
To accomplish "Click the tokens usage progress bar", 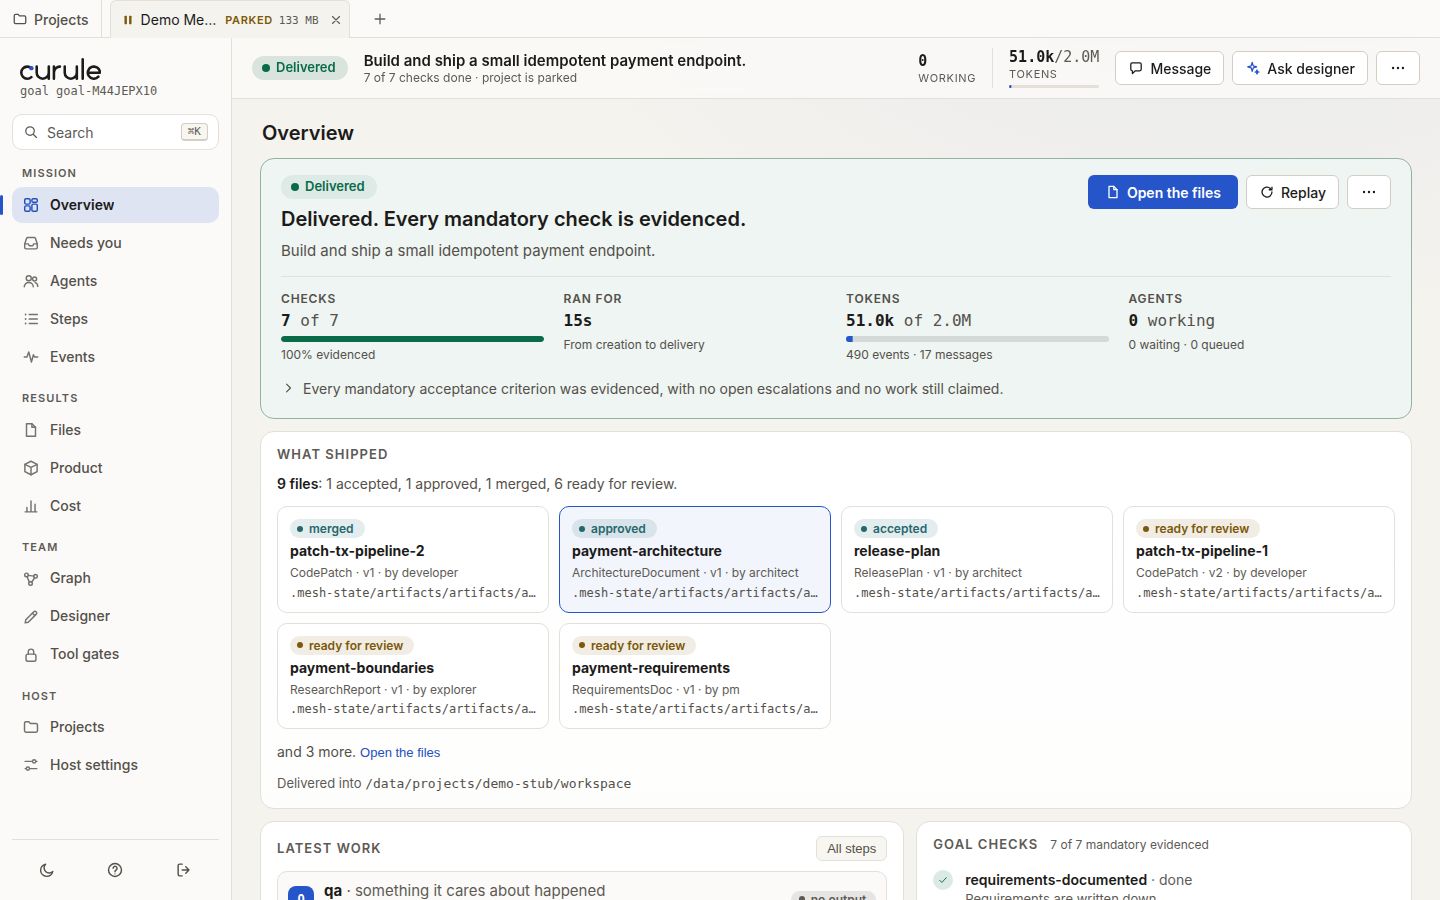I will [x=977, y=339].
